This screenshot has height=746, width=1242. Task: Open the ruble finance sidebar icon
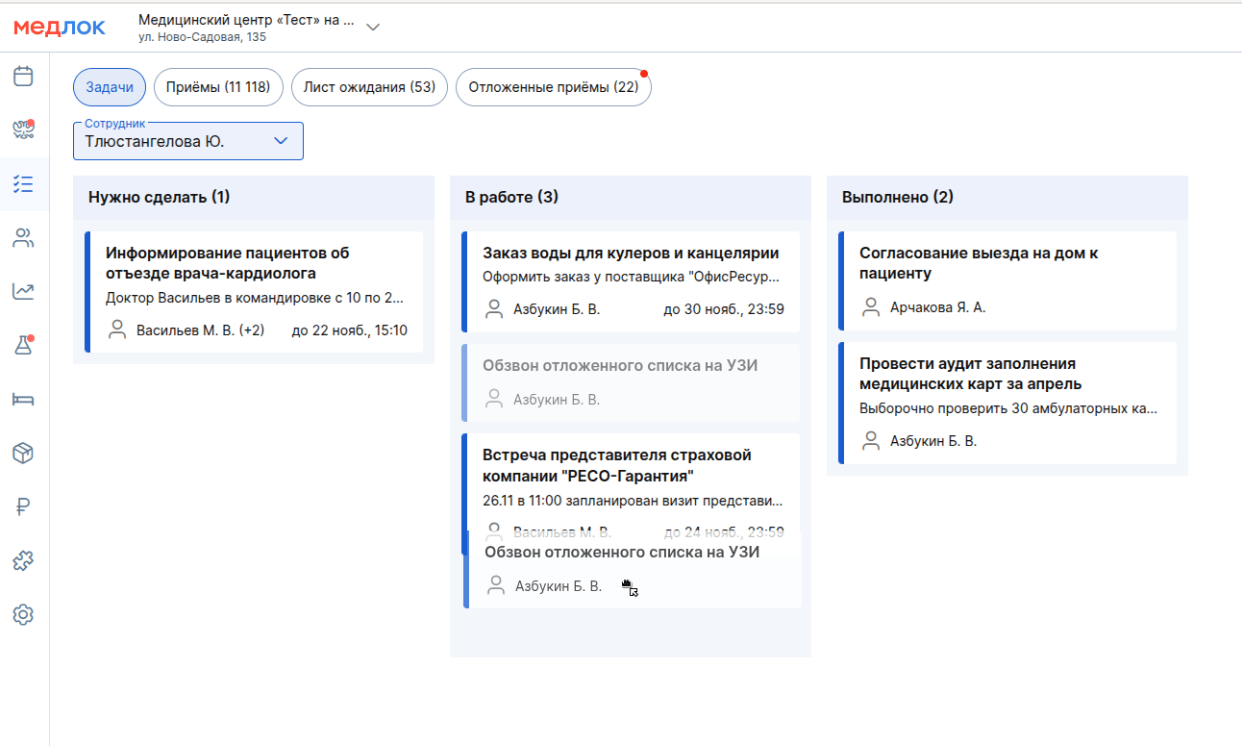23,508
